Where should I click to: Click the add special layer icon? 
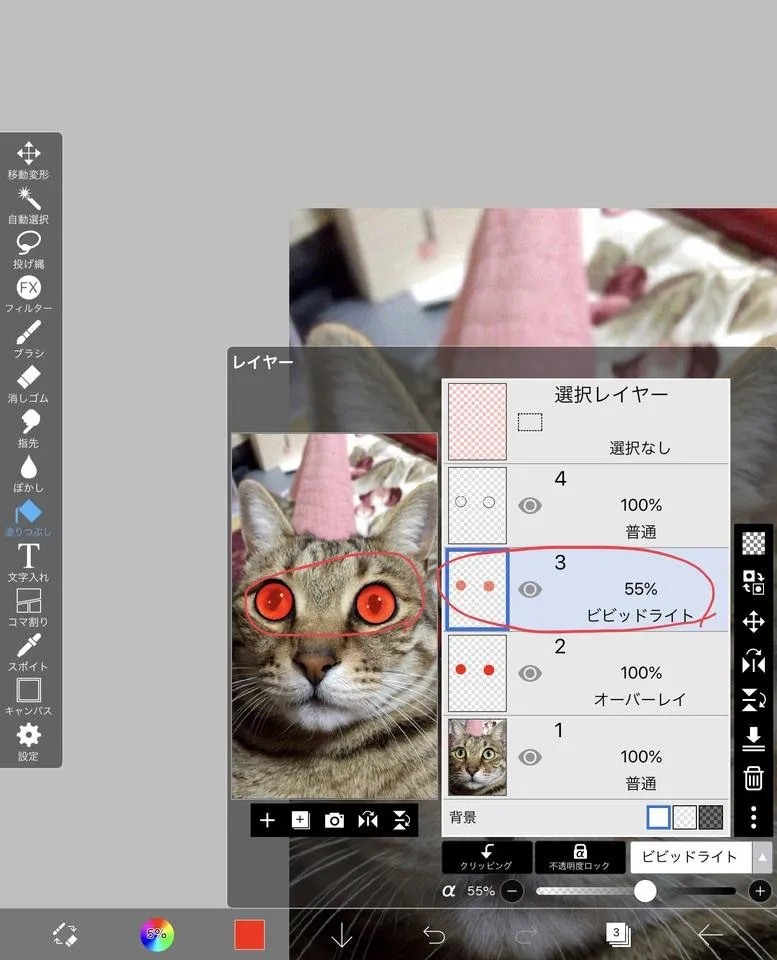click(x=300, y=820)
